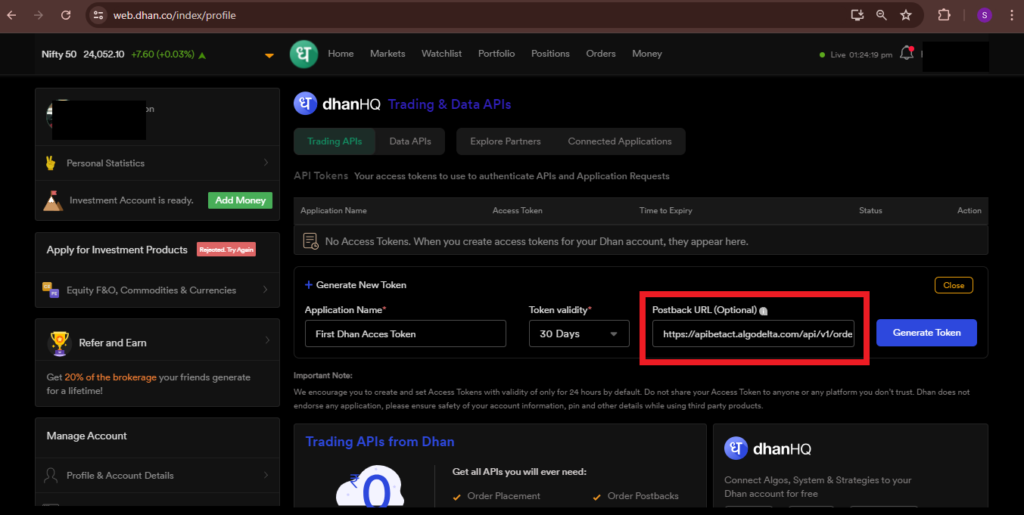
Task: Click the Personal Statistics hand icon
Action: 50,163
